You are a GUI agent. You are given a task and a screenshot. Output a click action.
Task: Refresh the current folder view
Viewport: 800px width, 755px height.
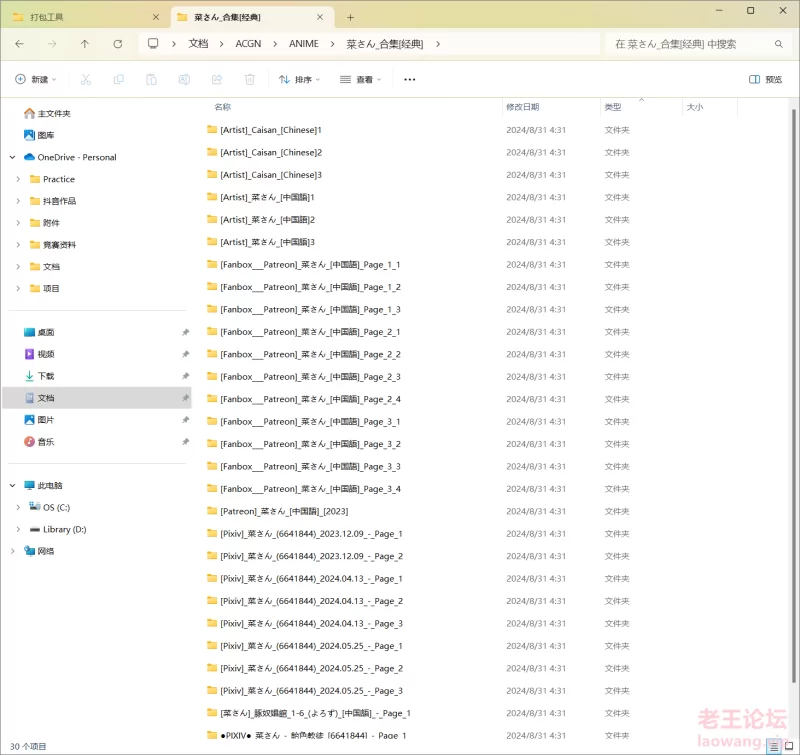click(117, 44)
